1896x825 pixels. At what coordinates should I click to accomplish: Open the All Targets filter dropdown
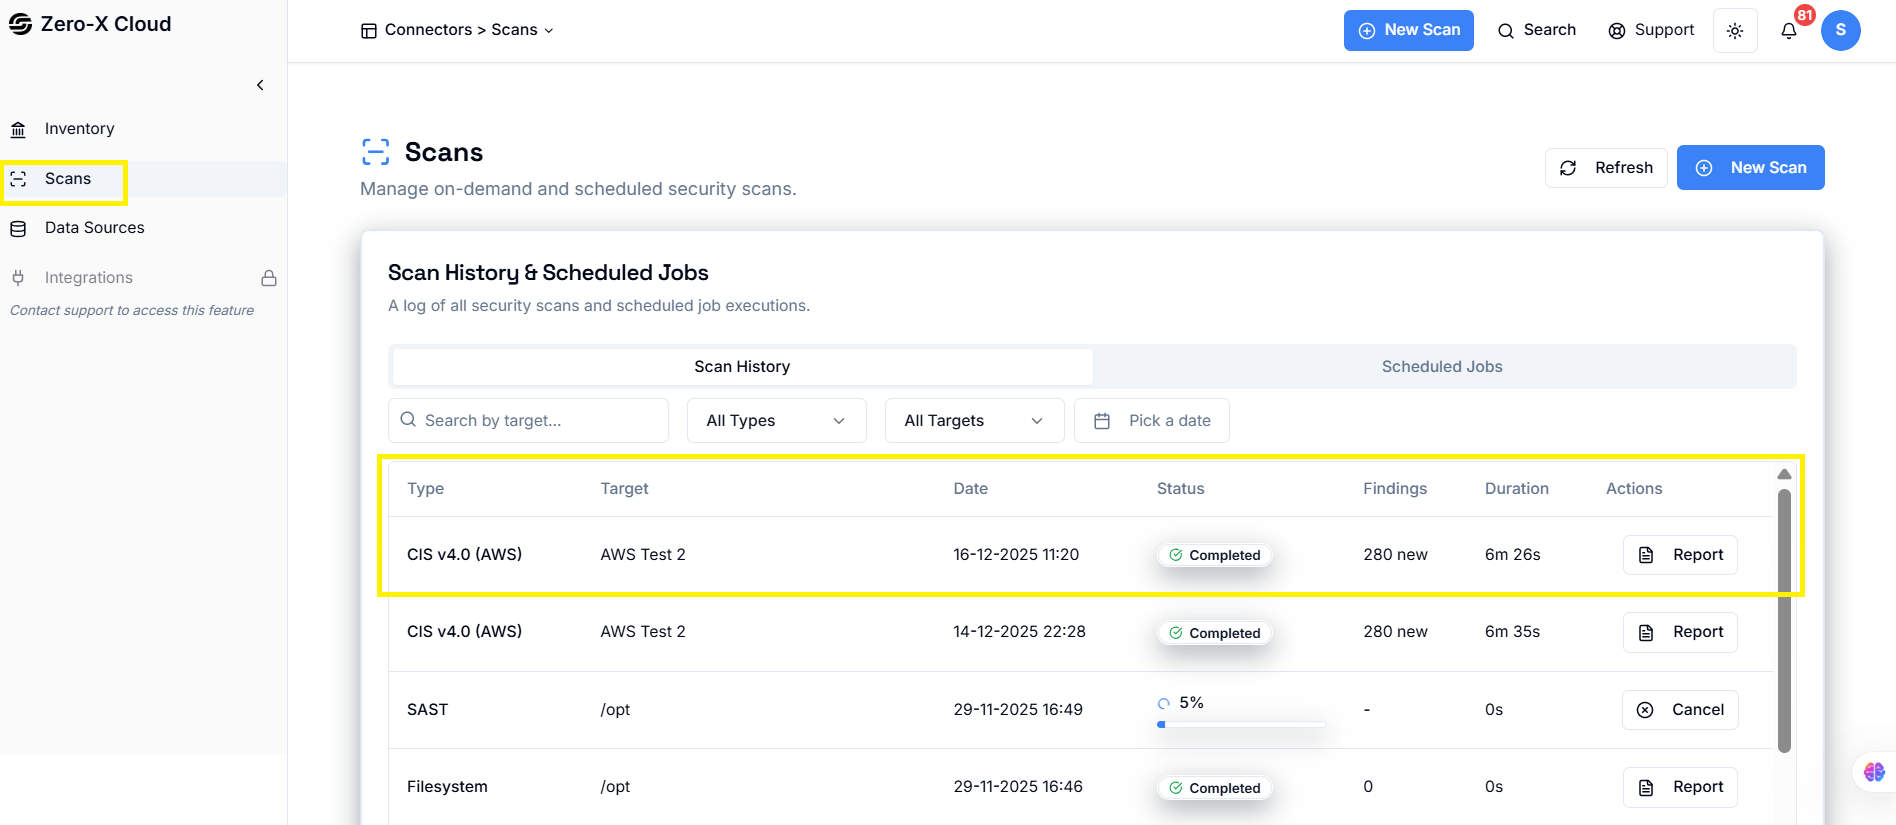point(973,421)
